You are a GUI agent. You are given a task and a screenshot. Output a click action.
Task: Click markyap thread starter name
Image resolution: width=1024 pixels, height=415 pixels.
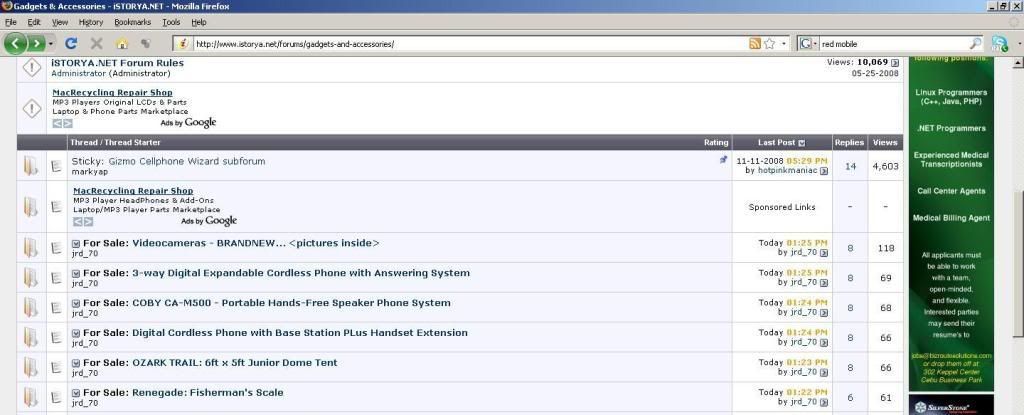[89, 171]
